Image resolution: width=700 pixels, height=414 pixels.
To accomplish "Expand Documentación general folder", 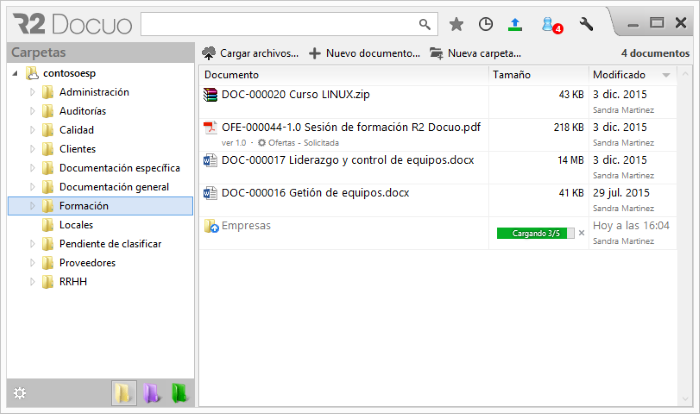I will tap(32, 187).
